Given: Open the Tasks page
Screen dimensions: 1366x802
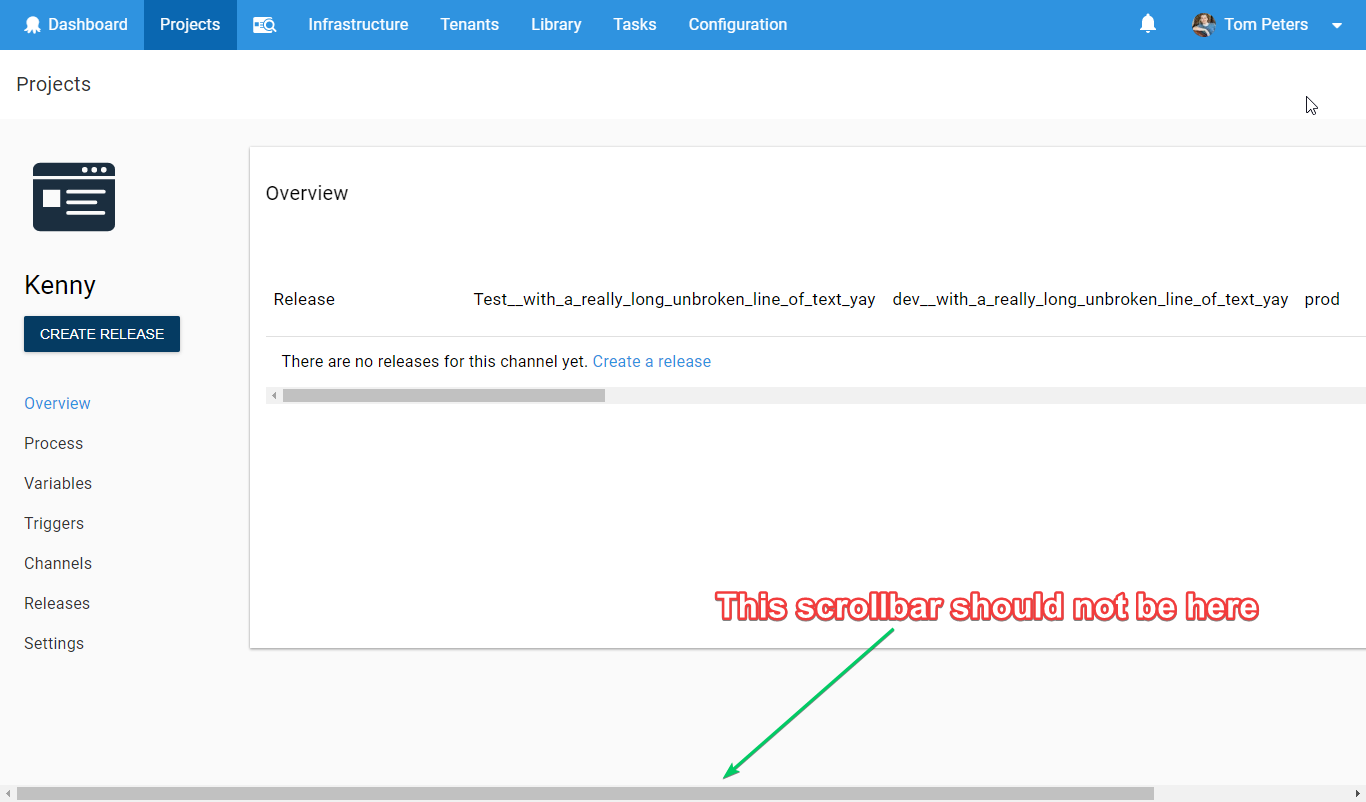Looking at the screenshot, I should 634,24.
